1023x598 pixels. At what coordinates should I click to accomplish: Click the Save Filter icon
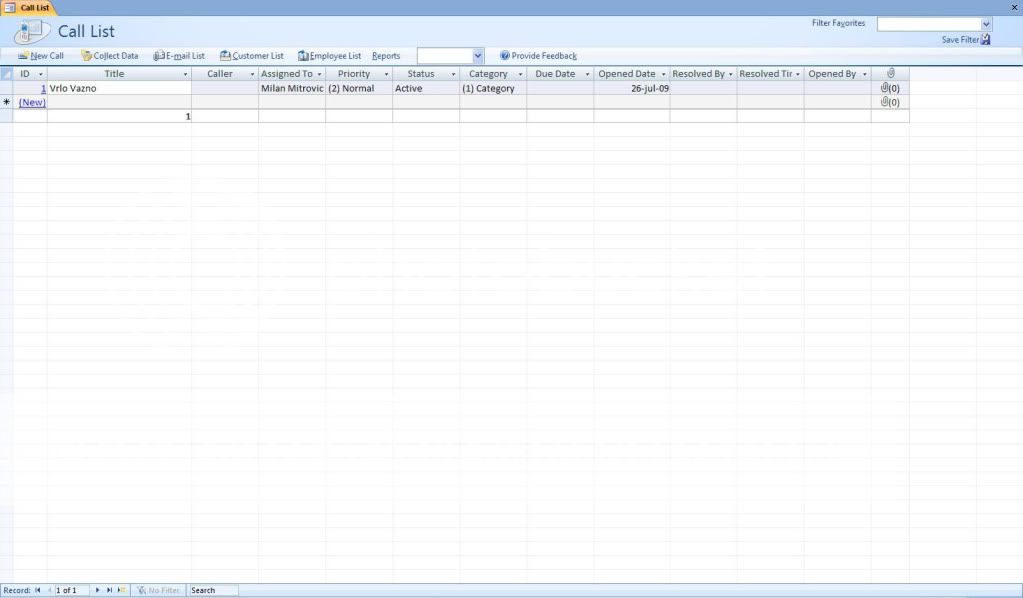pyautogui.click(x=985, y=38)
